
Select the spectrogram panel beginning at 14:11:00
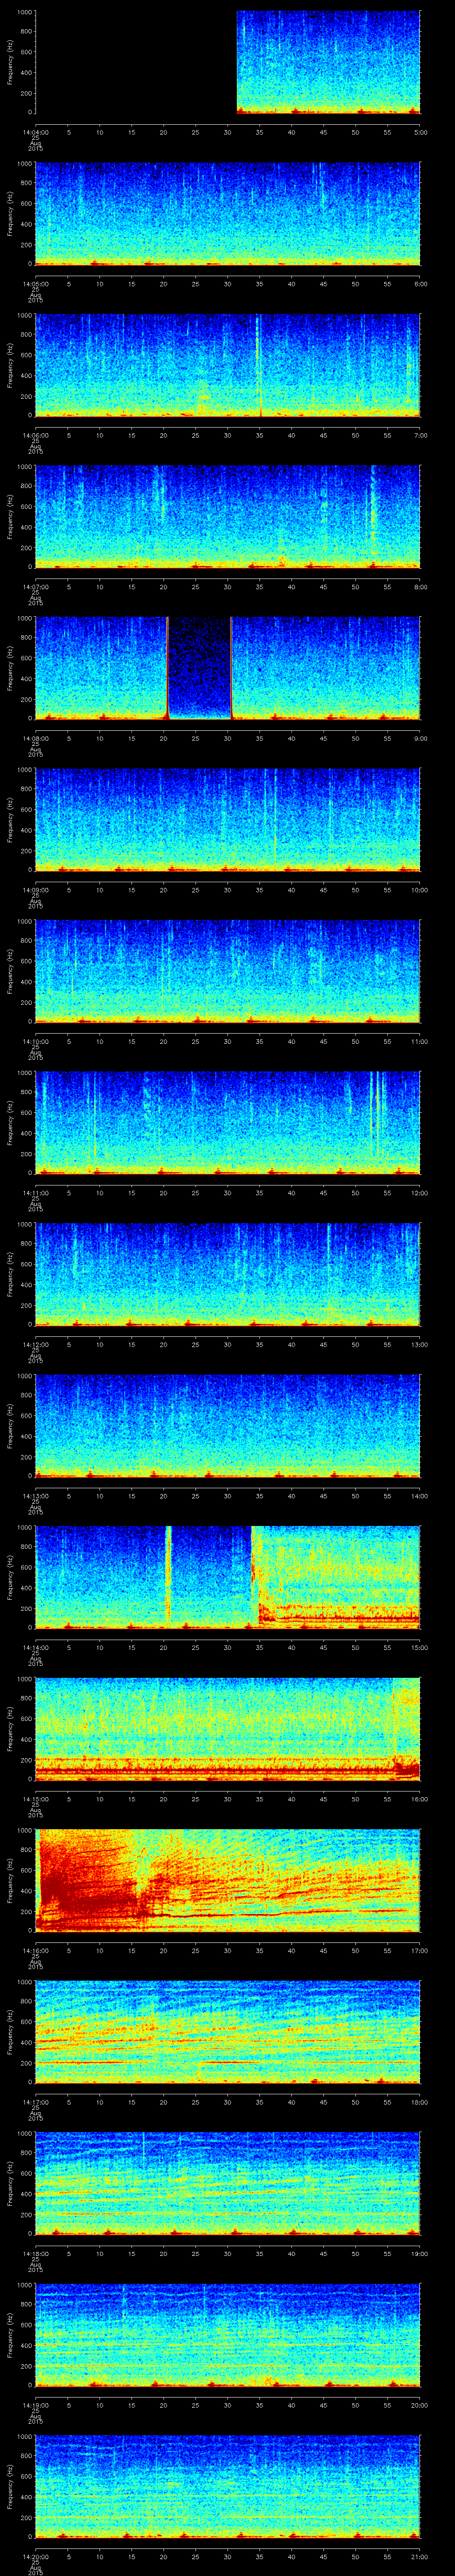[228, 1122]
